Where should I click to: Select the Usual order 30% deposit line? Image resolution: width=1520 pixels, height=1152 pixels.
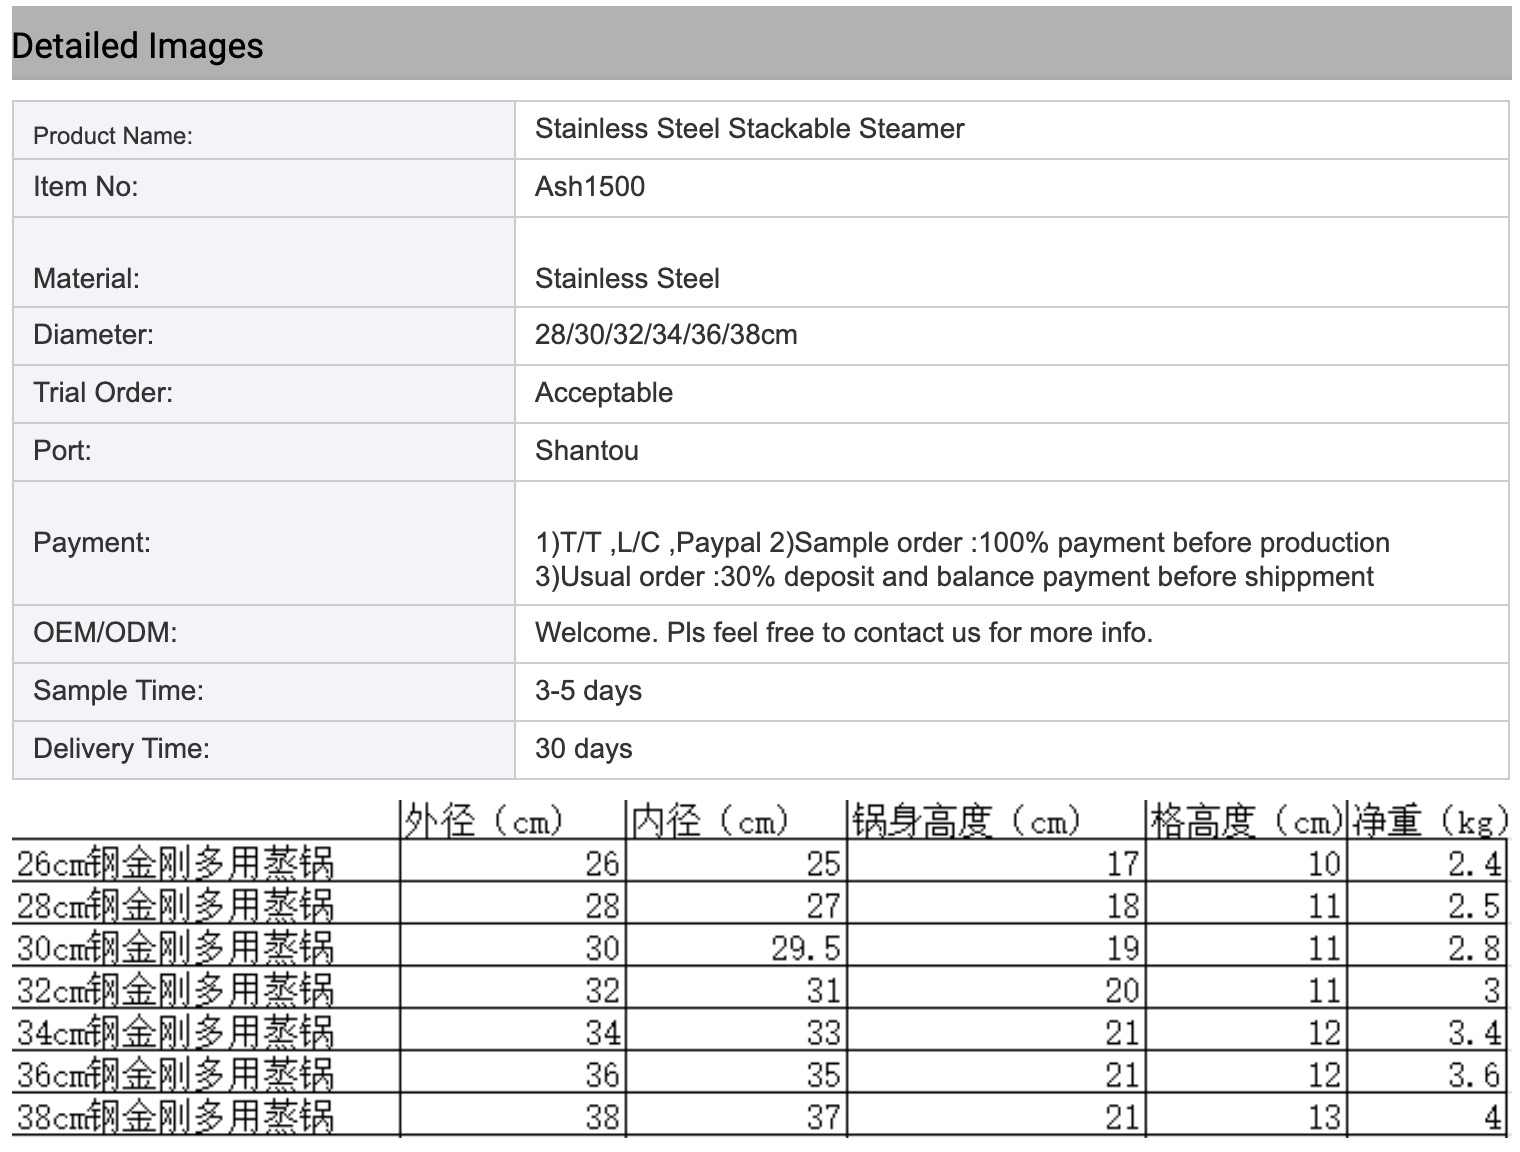[x=954, y=576]
